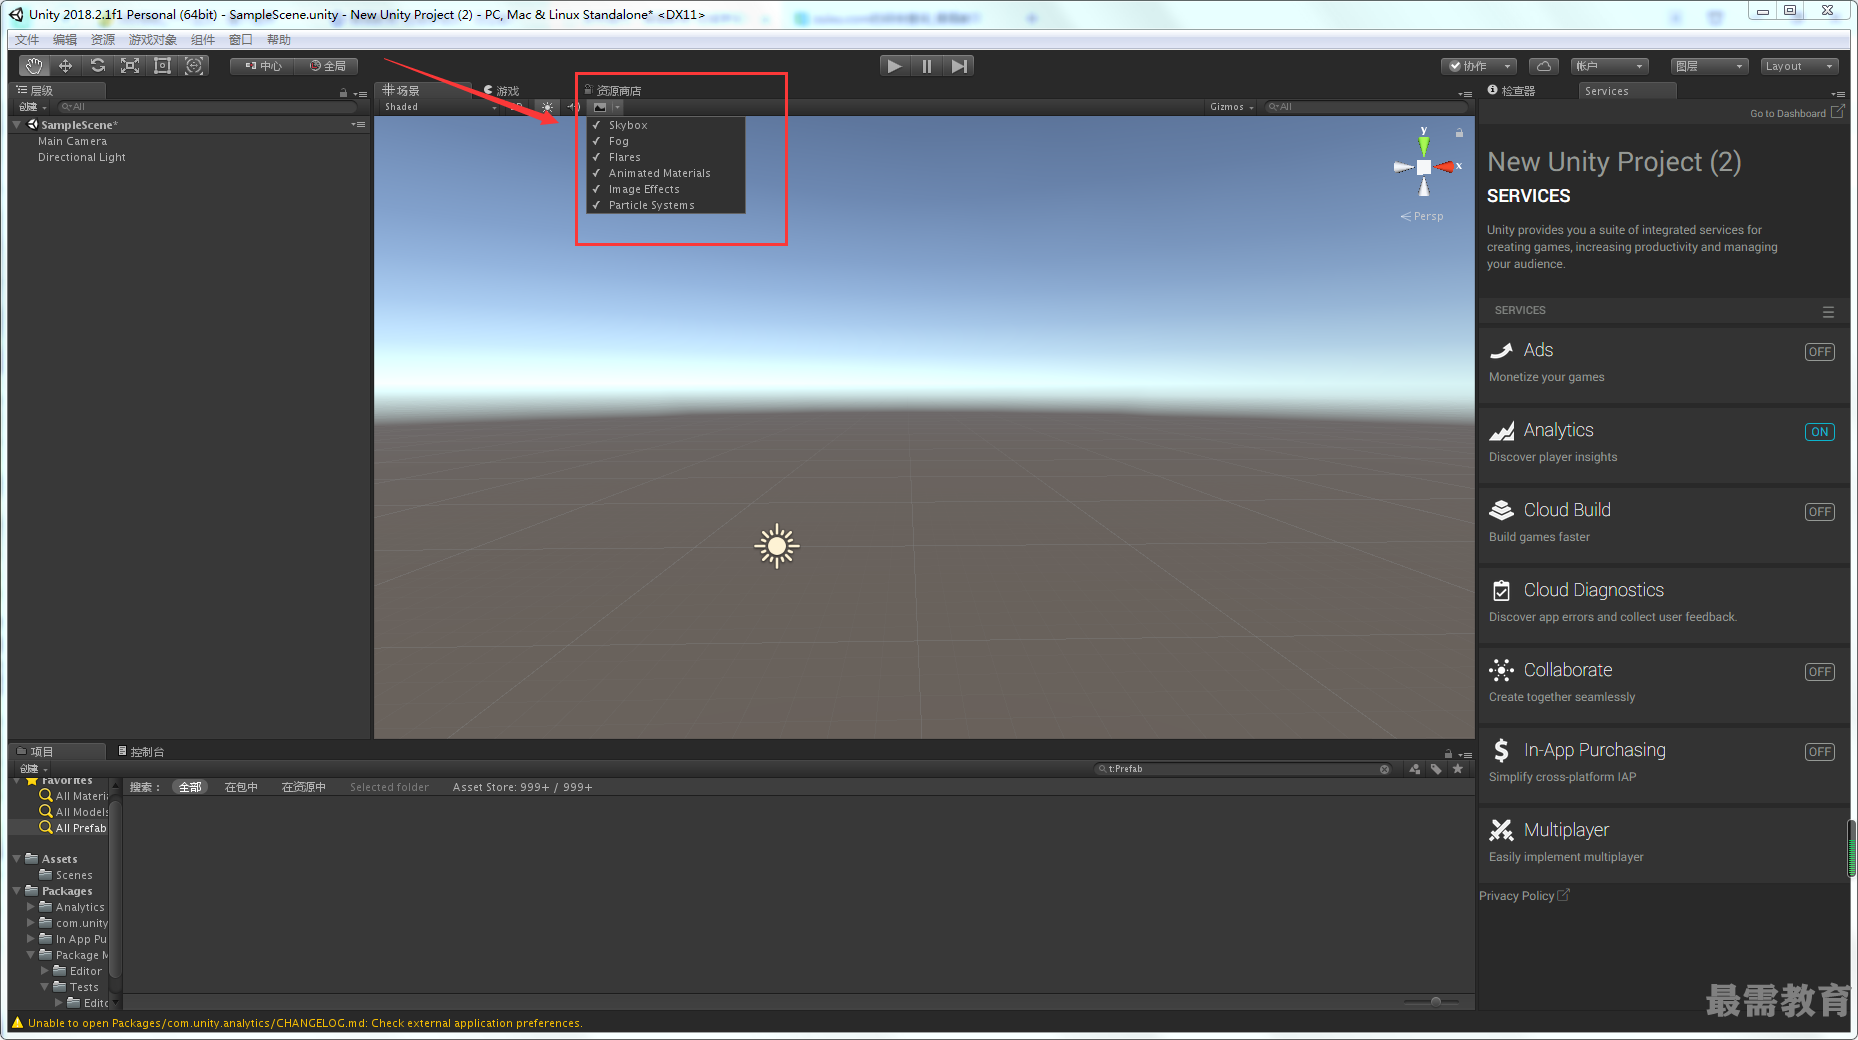Toggle scene audio speaker icon
This screenshot has width=1858, height=1040.
pyautogui.click(x=573, y=107)
